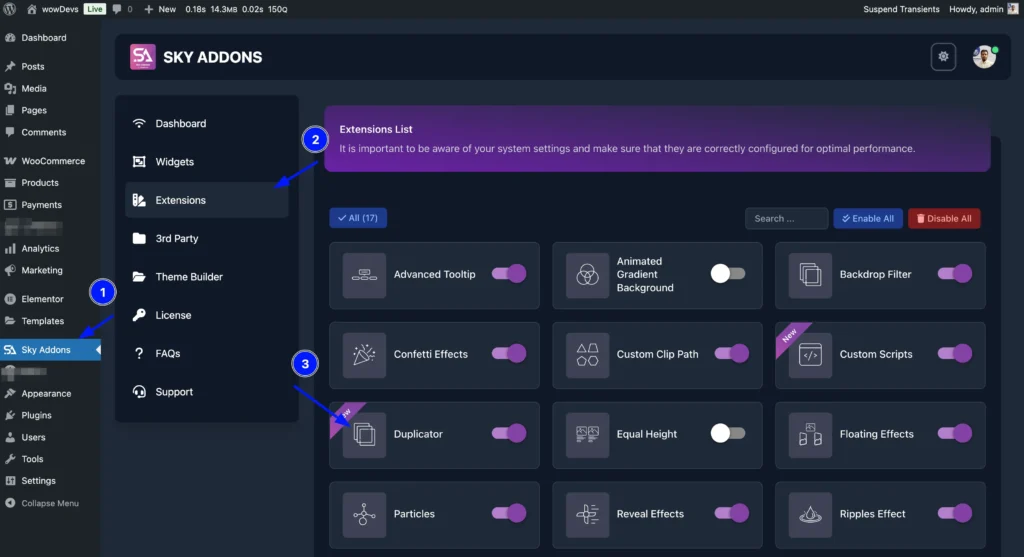Viewport: 1024px width, 557px height.
Task: Click the Ripples Effect icon
Action: 810,514
